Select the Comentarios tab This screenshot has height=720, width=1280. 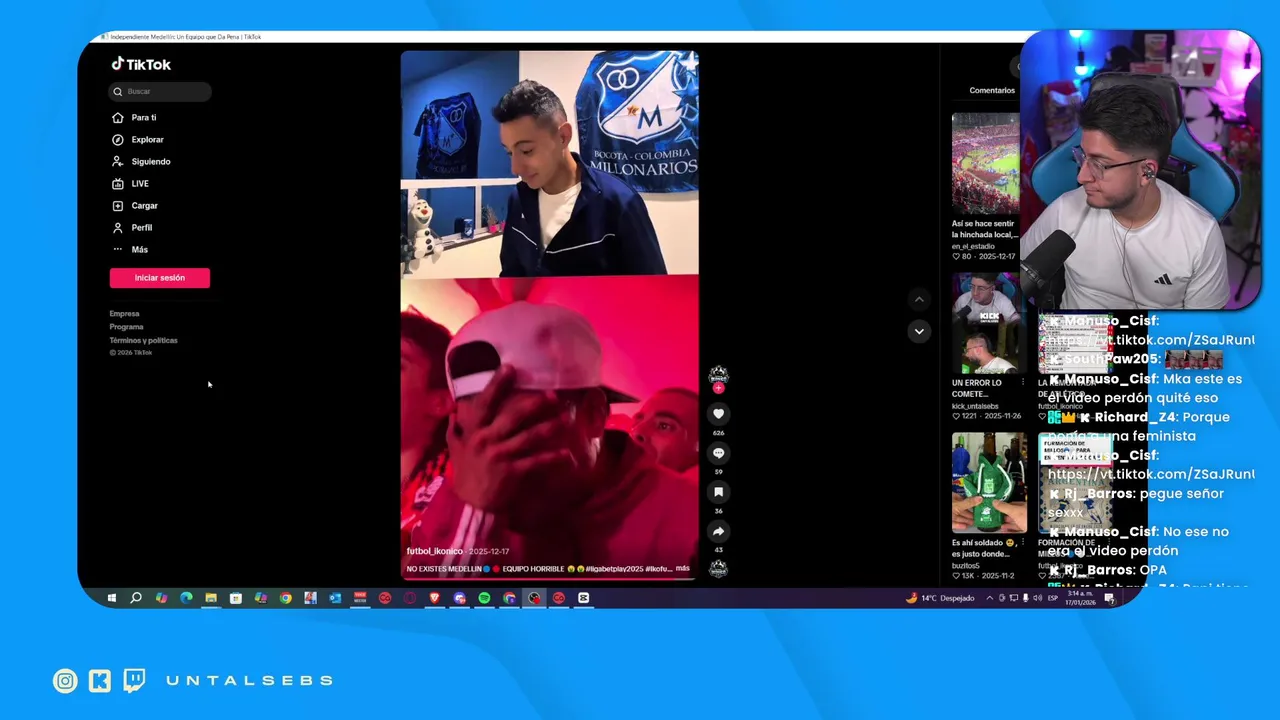click(992, 90)
